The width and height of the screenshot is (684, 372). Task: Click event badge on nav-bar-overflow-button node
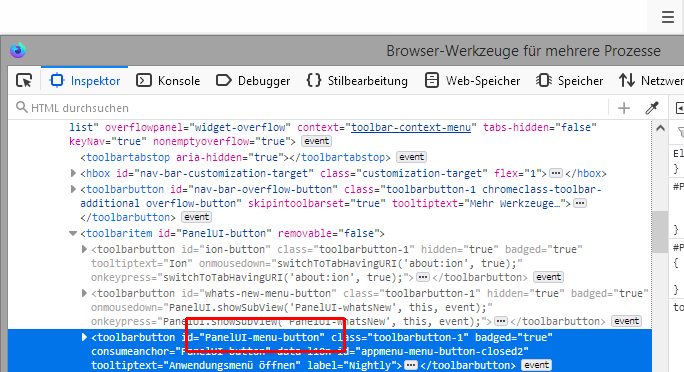coord(196,217)
